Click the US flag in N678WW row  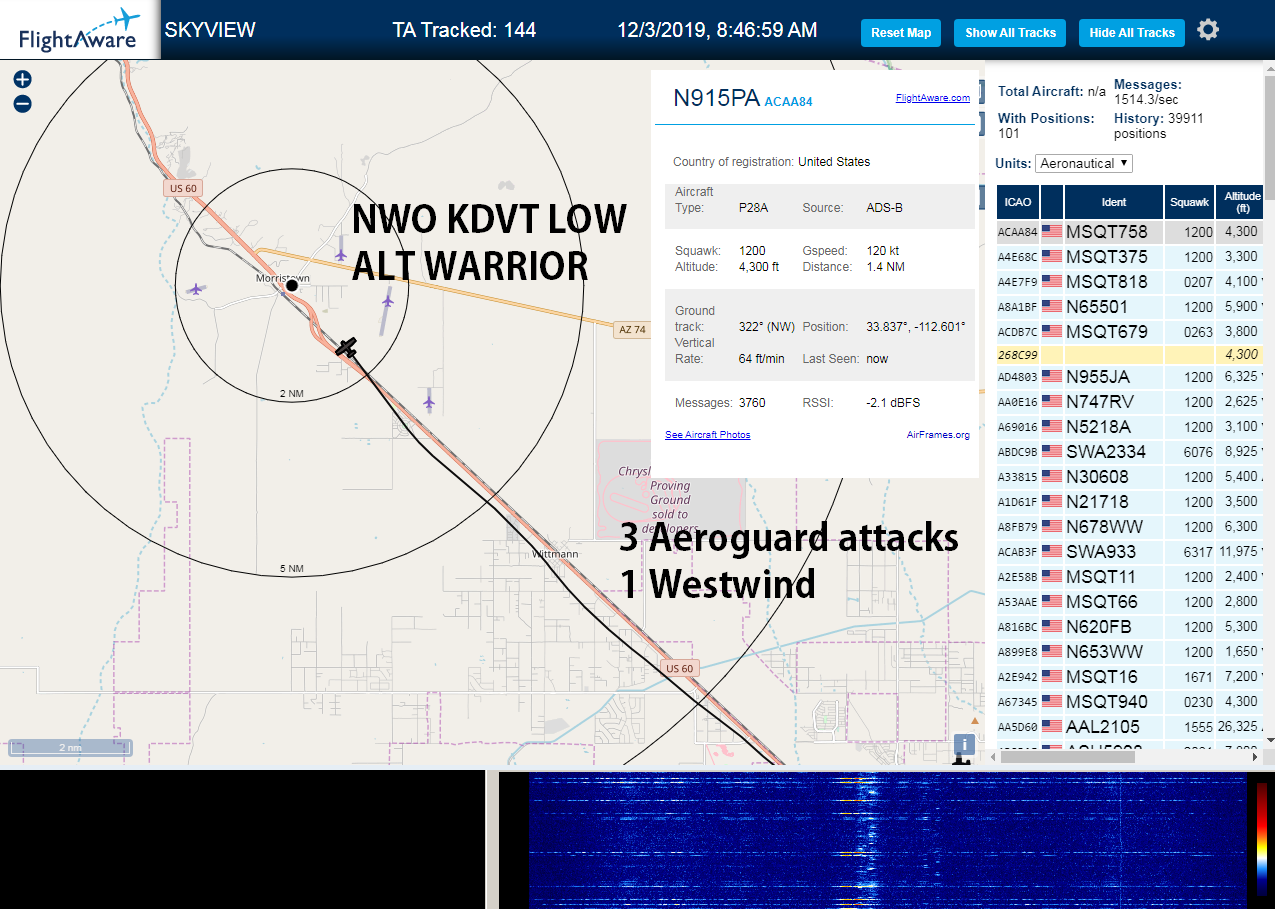click(1052, 527)
